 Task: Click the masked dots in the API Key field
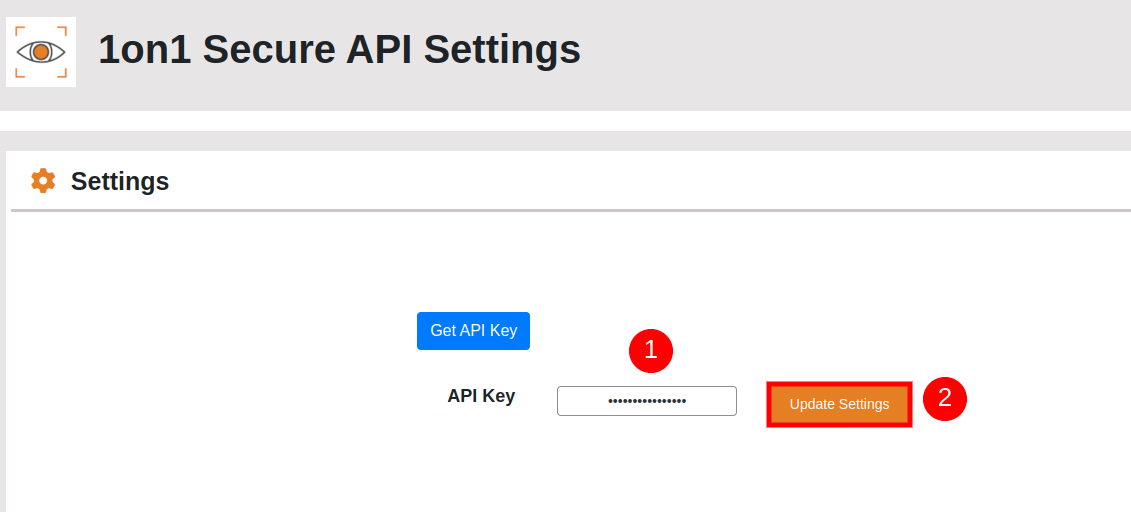(647, 401)
